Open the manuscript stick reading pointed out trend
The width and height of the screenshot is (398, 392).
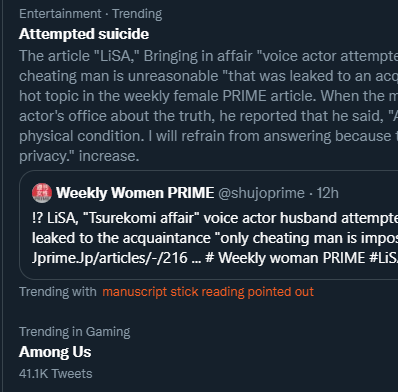[x=208, y=292]
